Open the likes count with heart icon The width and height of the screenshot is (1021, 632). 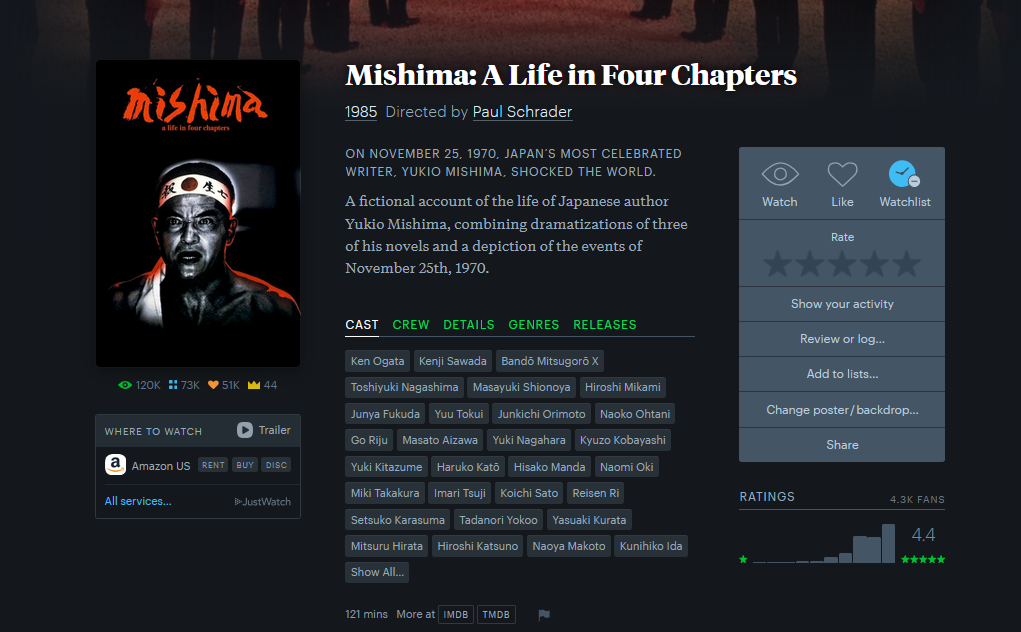coord(223,385)
